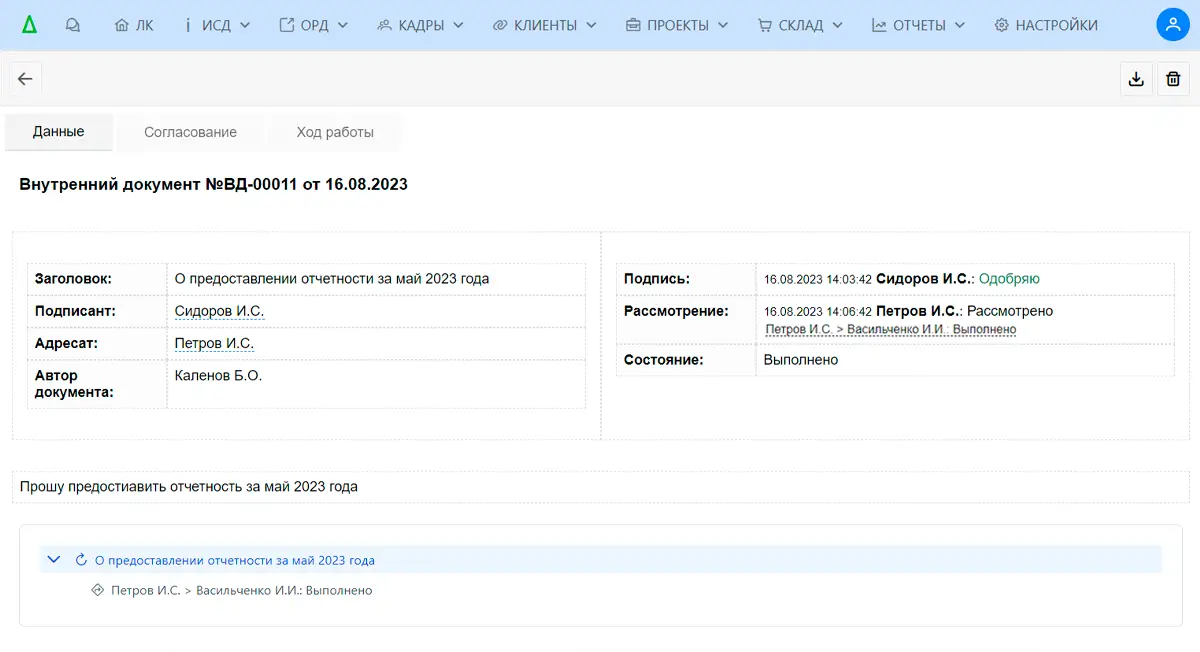Click the Заголовок value text

(x=332, y=279)
